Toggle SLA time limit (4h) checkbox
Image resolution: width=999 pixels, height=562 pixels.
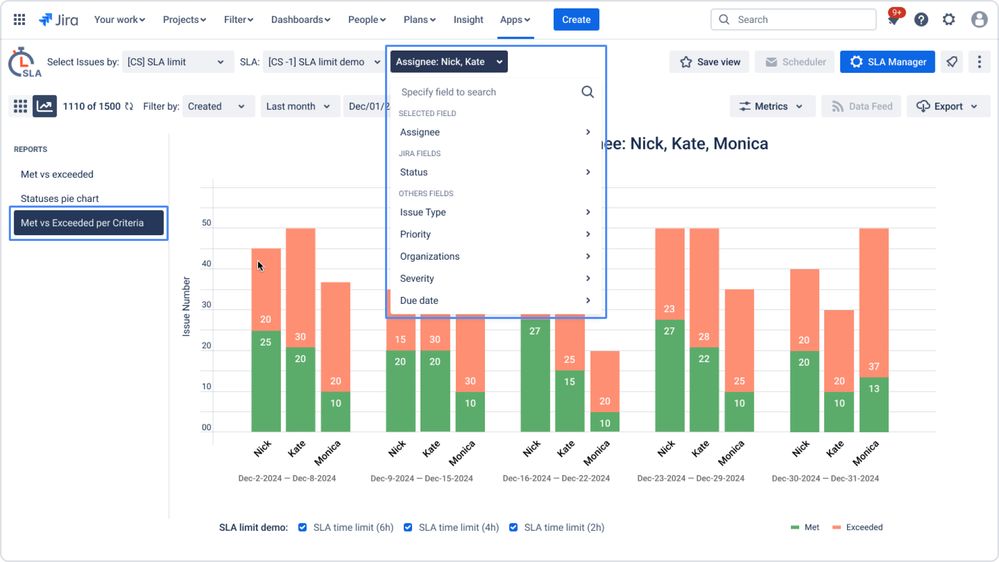408,528
